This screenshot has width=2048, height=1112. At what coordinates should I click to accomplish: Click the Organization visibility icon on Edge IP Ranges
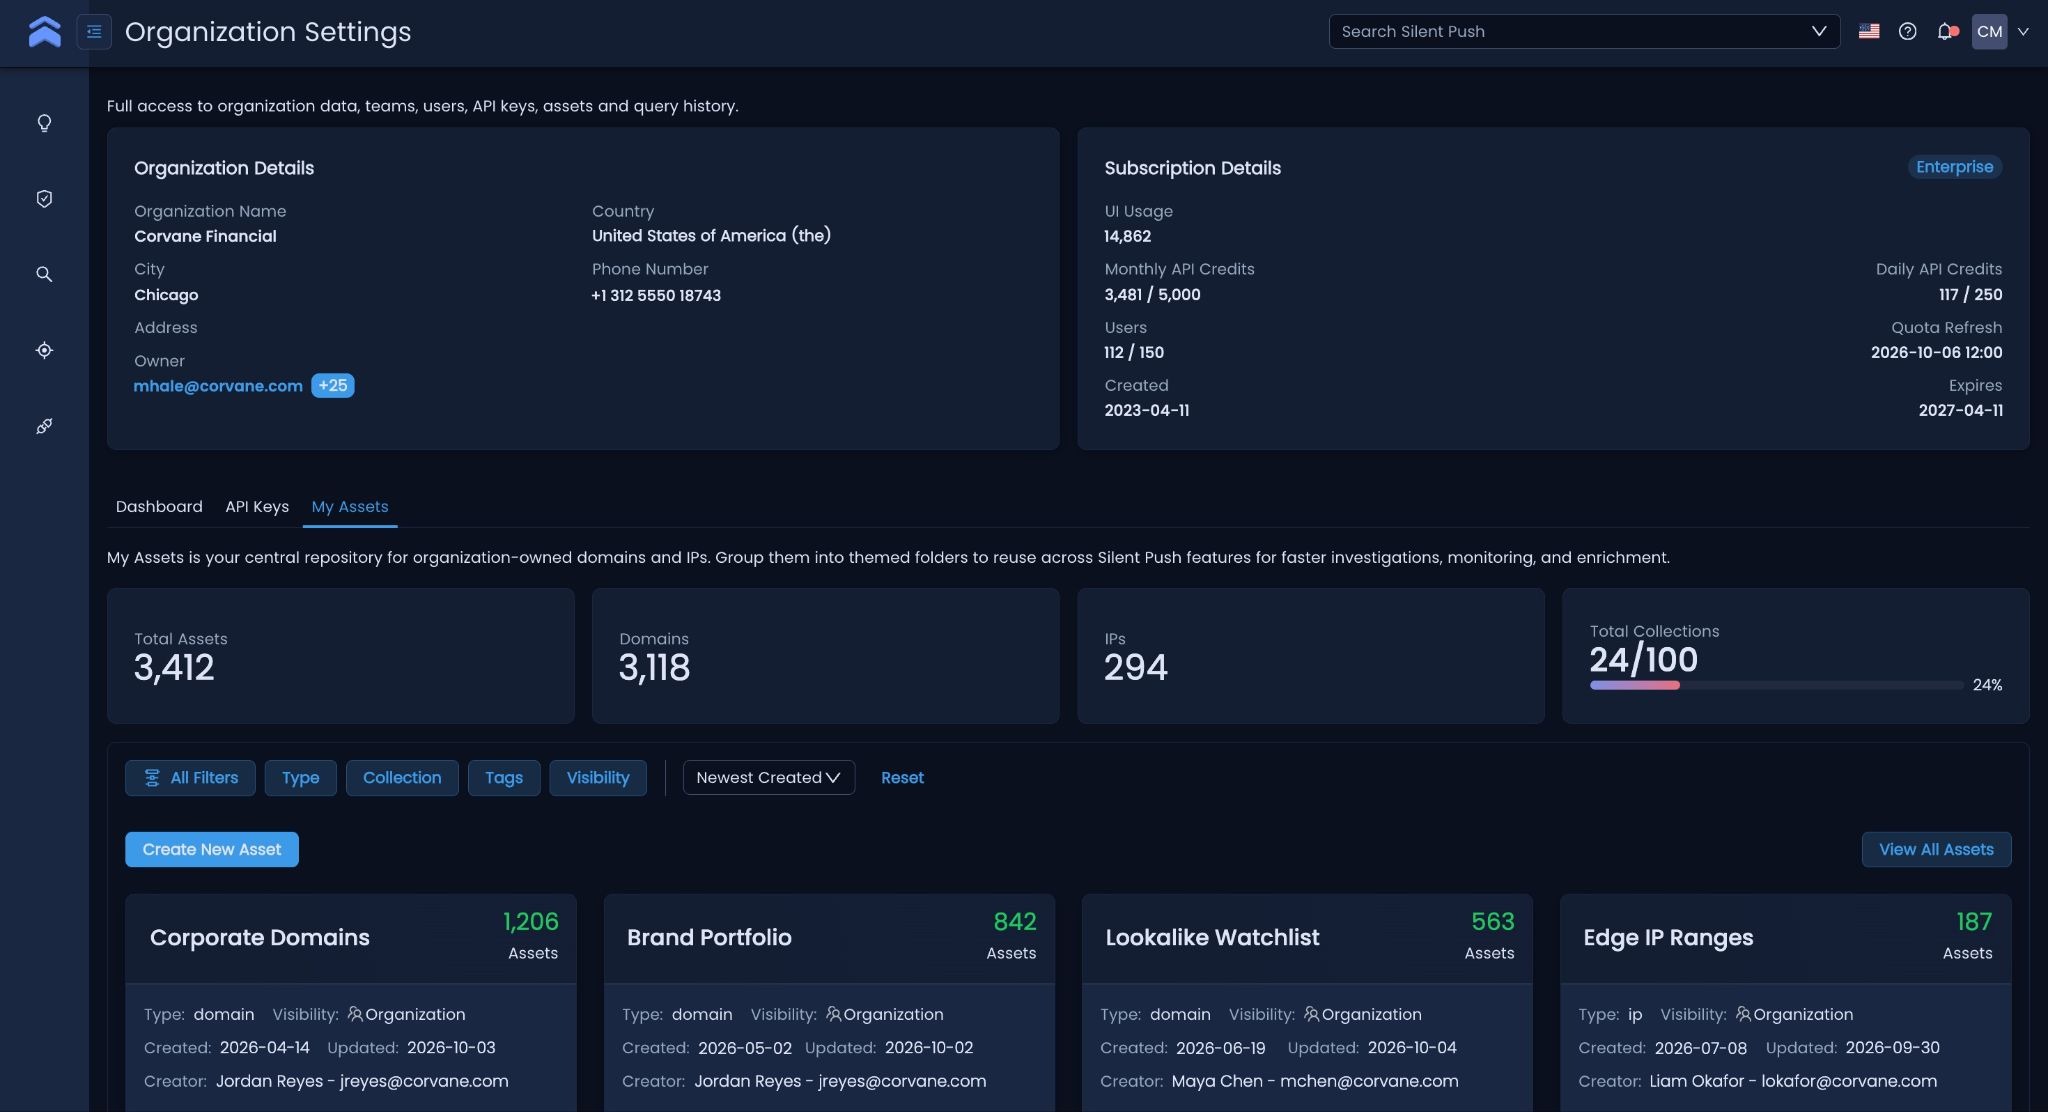1743,1014
